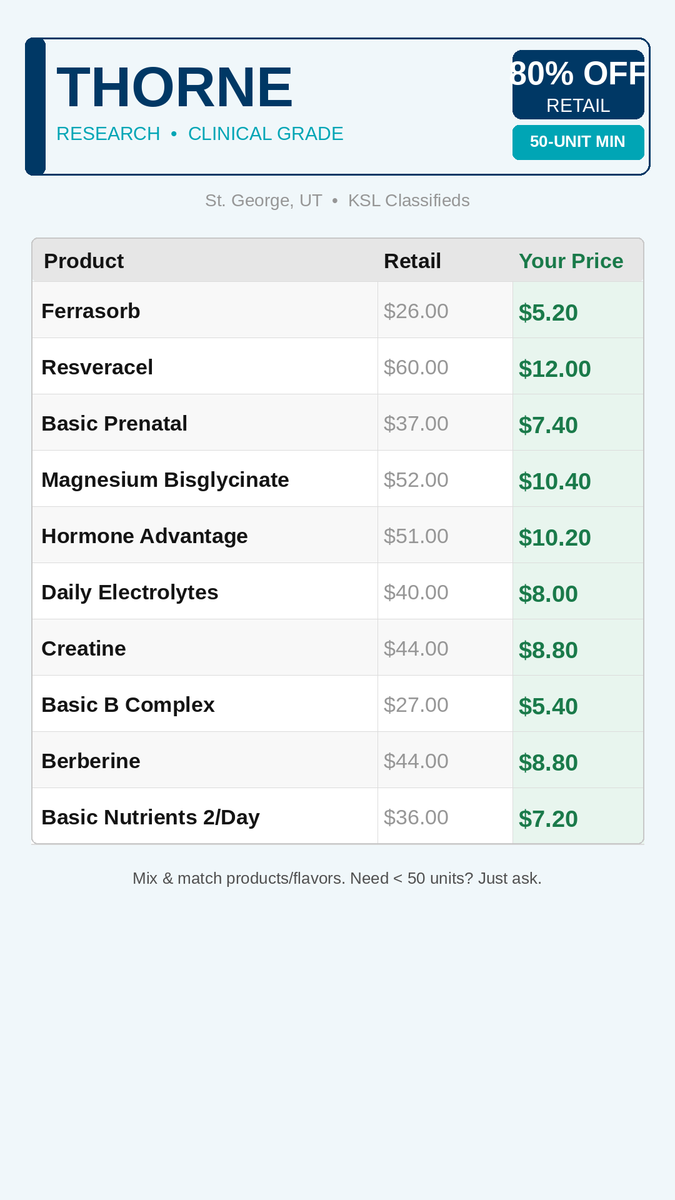
Task: Click the Product column header
Action: coord(84,261)
